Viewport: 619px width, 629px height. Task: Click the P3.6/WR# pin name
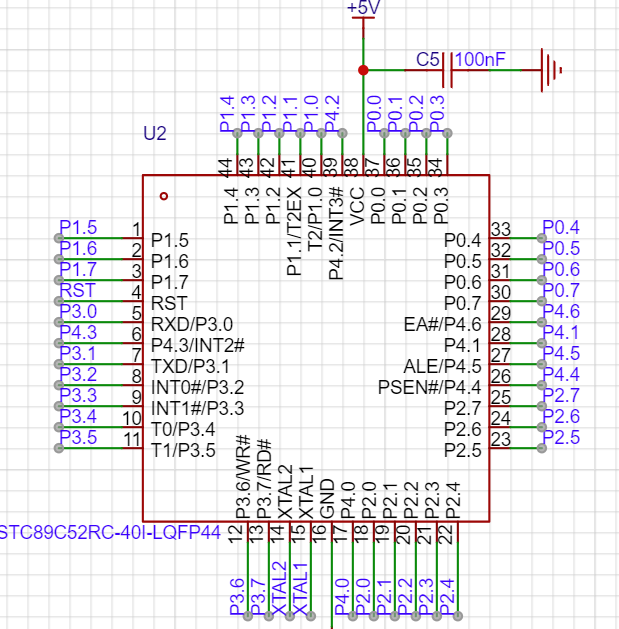[243, 477]
